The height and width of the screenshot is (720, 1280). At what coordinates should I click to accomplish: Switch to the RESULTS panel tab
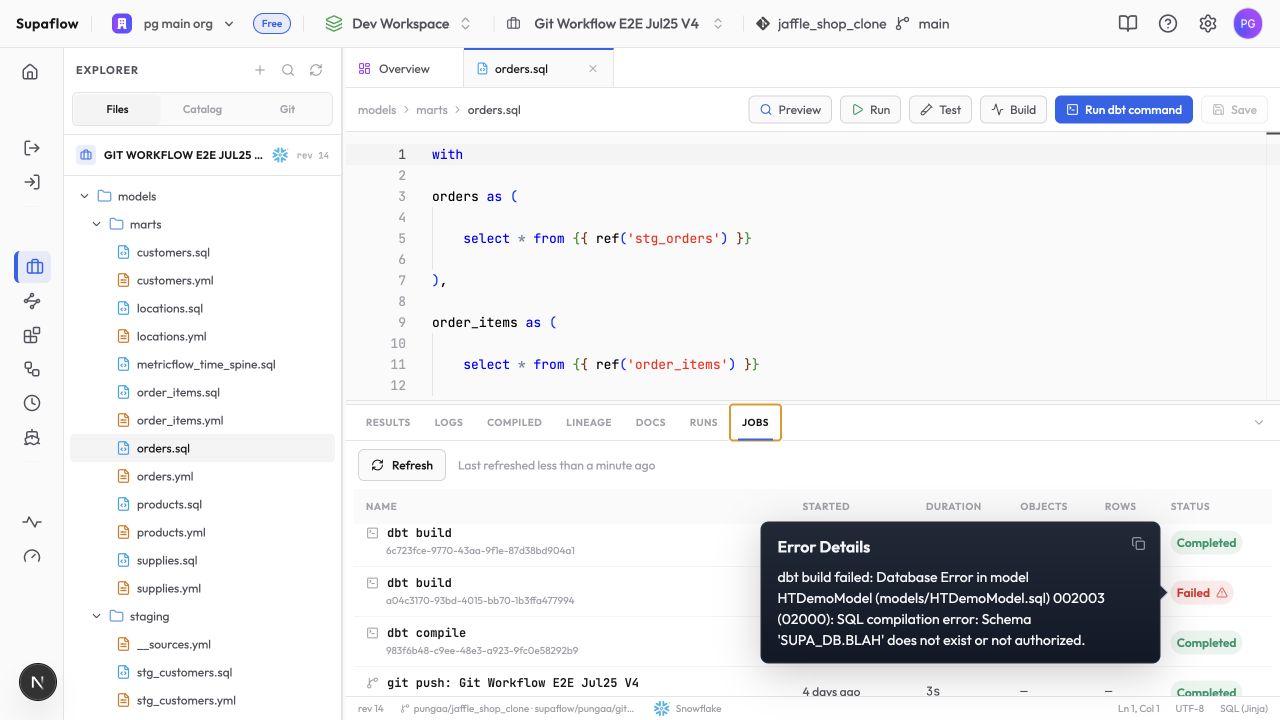pos(388,422)
